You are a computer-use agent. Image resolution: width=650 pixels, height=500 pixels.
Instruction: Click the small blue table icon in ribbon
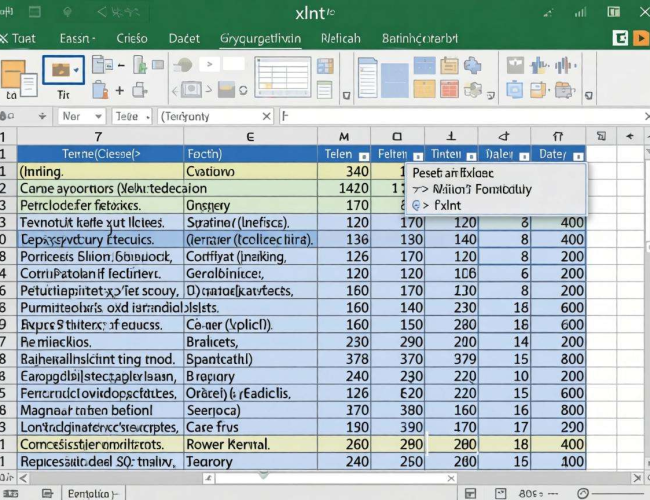pyautogui.click(x=424, y=66)
